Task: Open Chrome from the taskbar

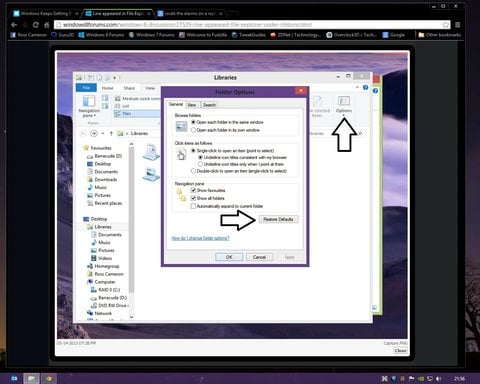Action: [x=49, y=378]
